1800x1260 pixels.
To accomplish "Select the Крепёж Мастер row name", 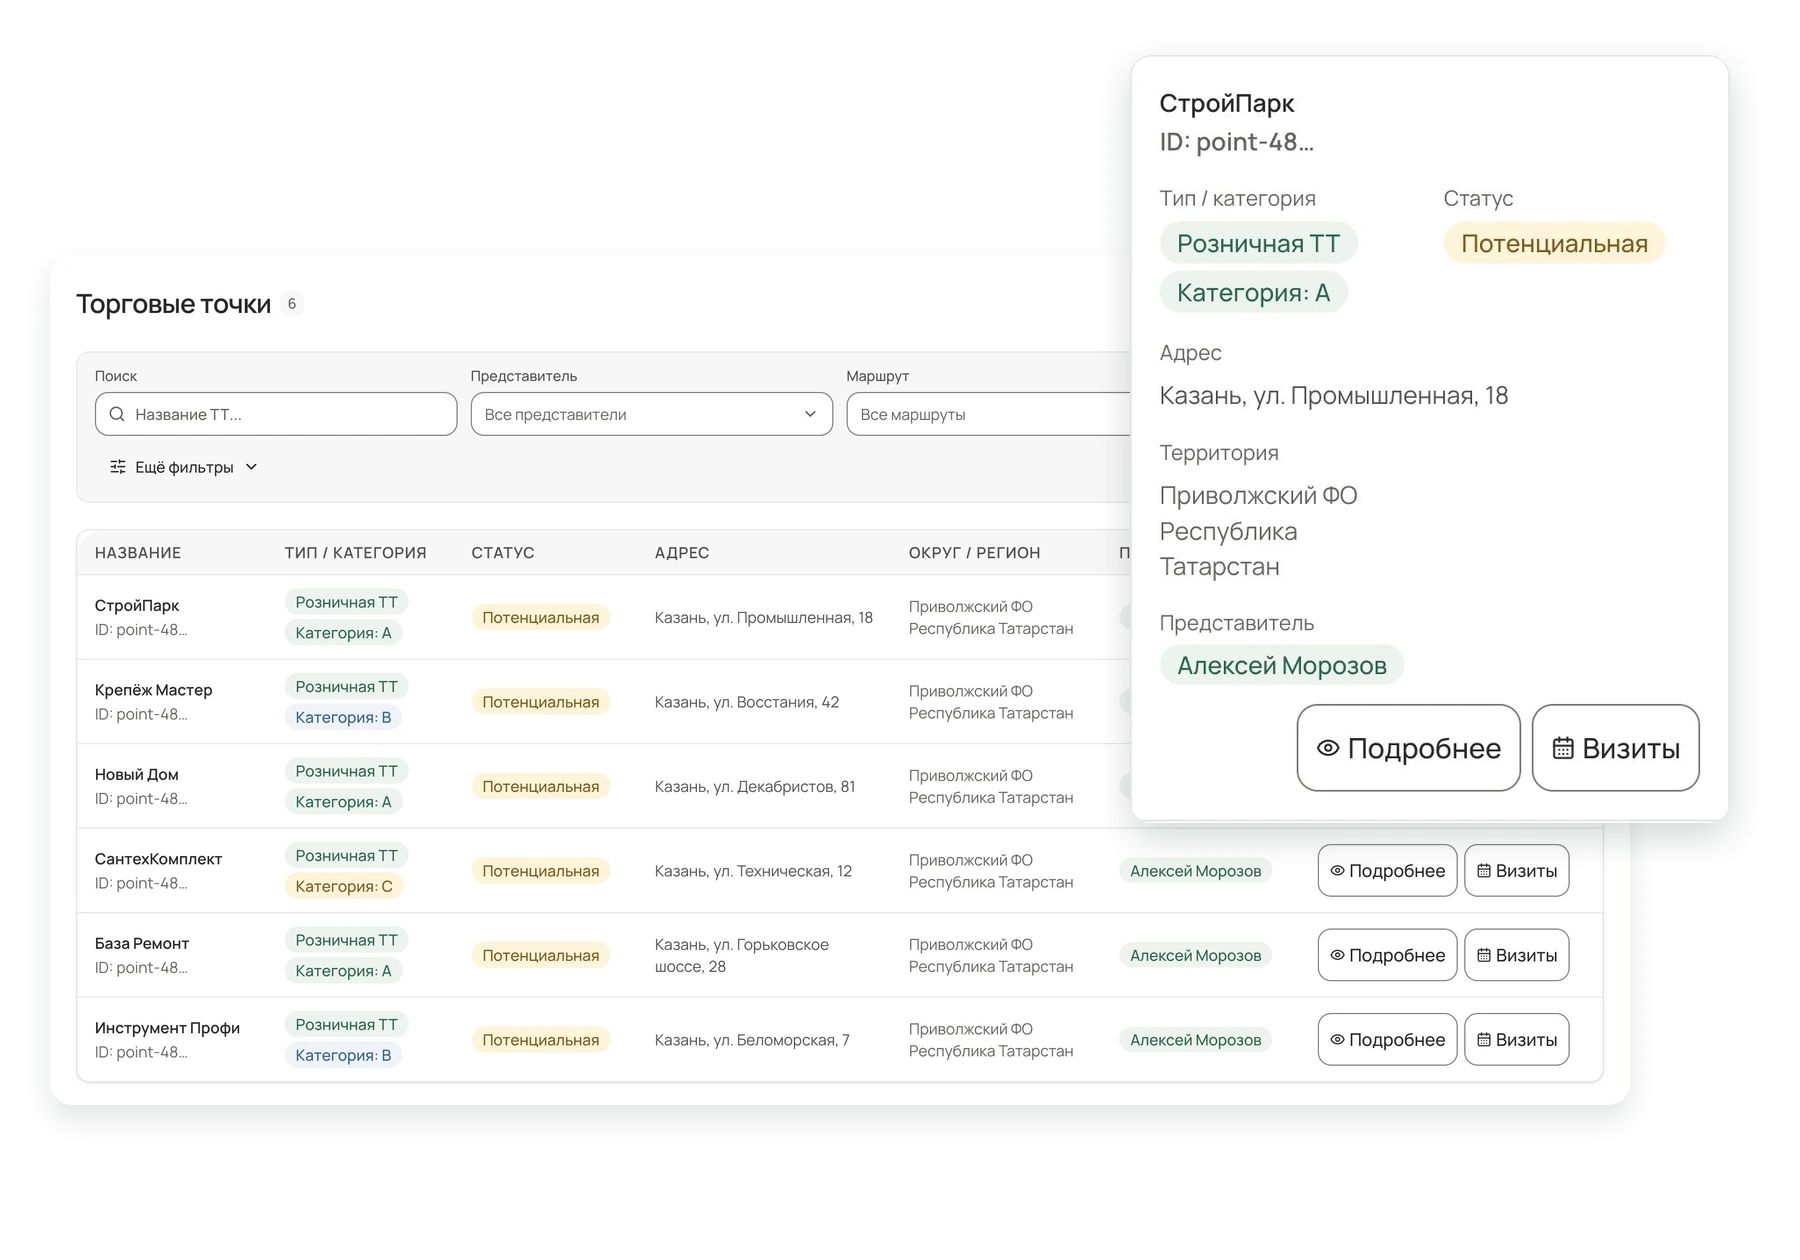I will (153, 690).
